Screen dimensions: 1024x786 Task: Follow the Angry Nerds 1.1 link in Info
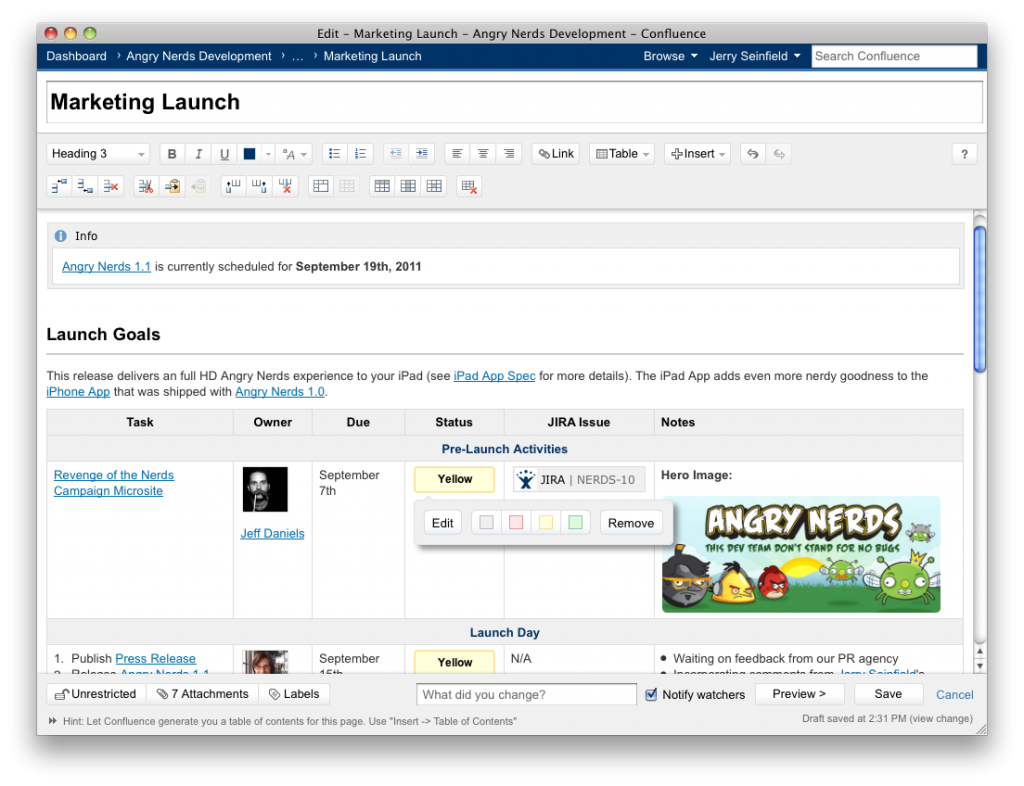tap(106, 266)
